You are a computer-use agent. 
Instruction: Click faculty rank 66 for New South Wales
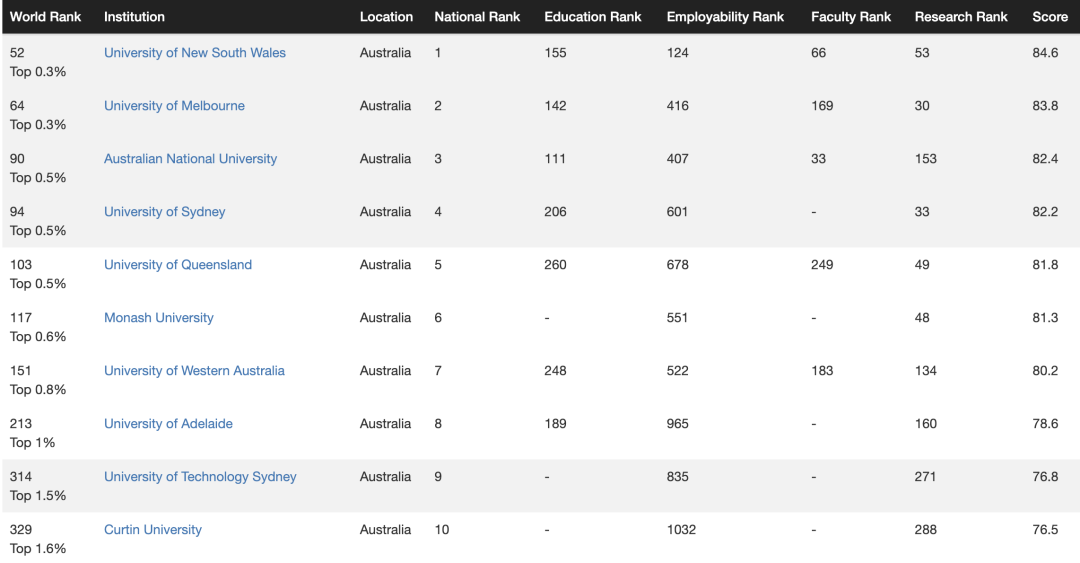point(818,53)
